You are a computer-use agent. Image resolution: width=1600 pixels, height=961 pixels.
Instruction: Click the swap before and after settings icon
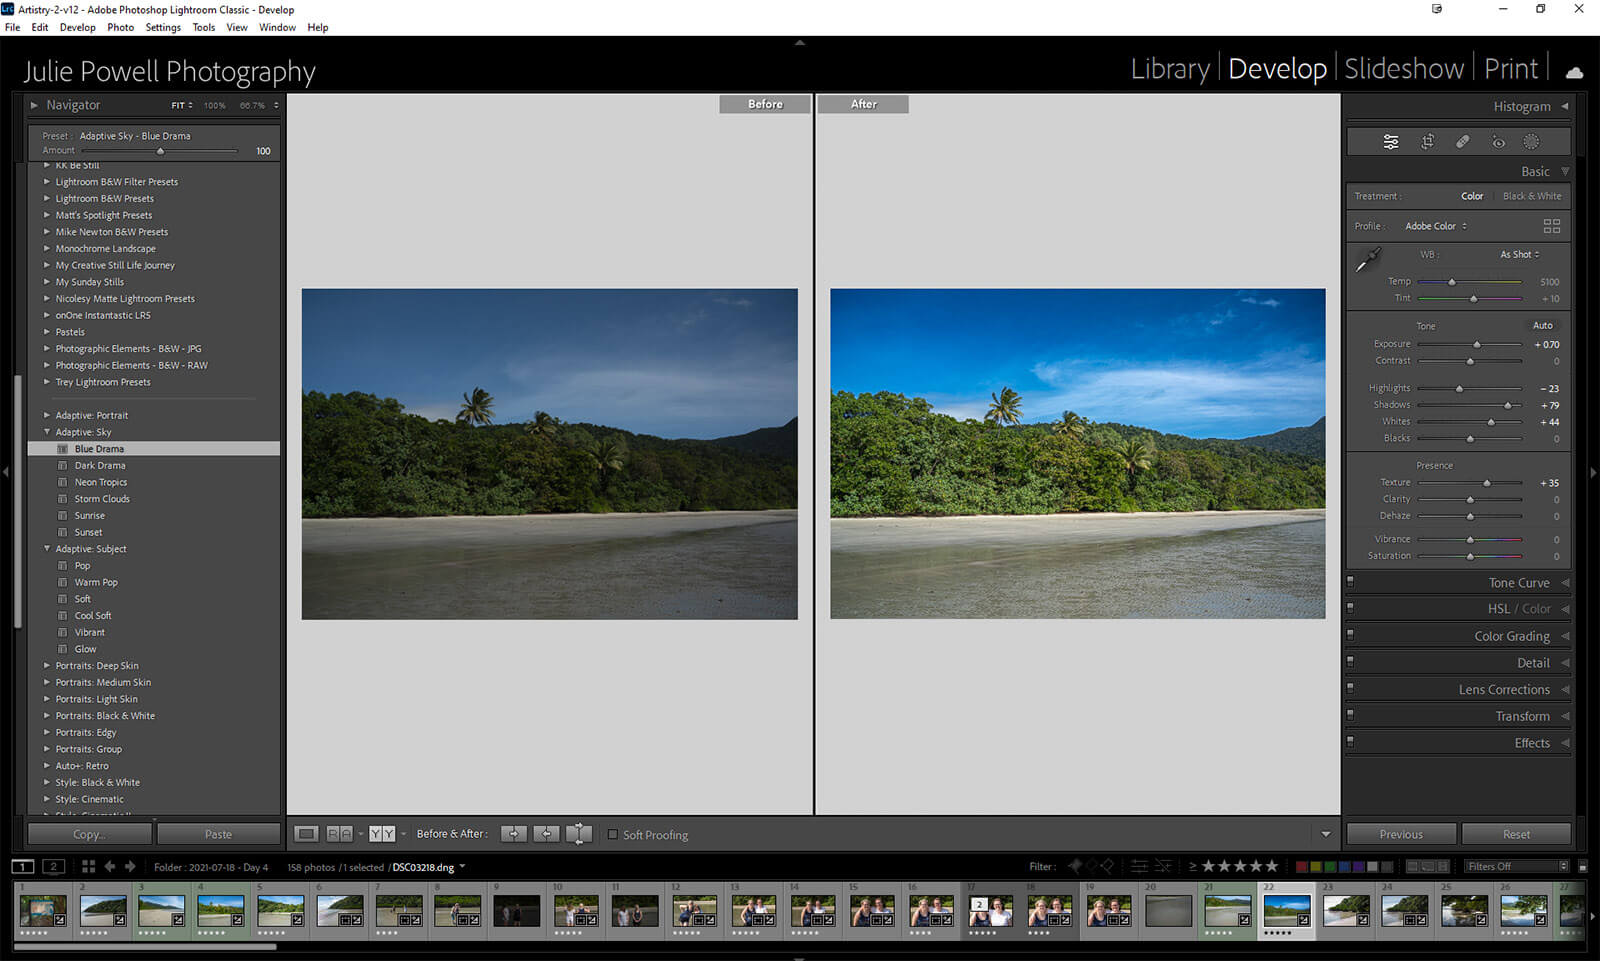coord(579,834)
